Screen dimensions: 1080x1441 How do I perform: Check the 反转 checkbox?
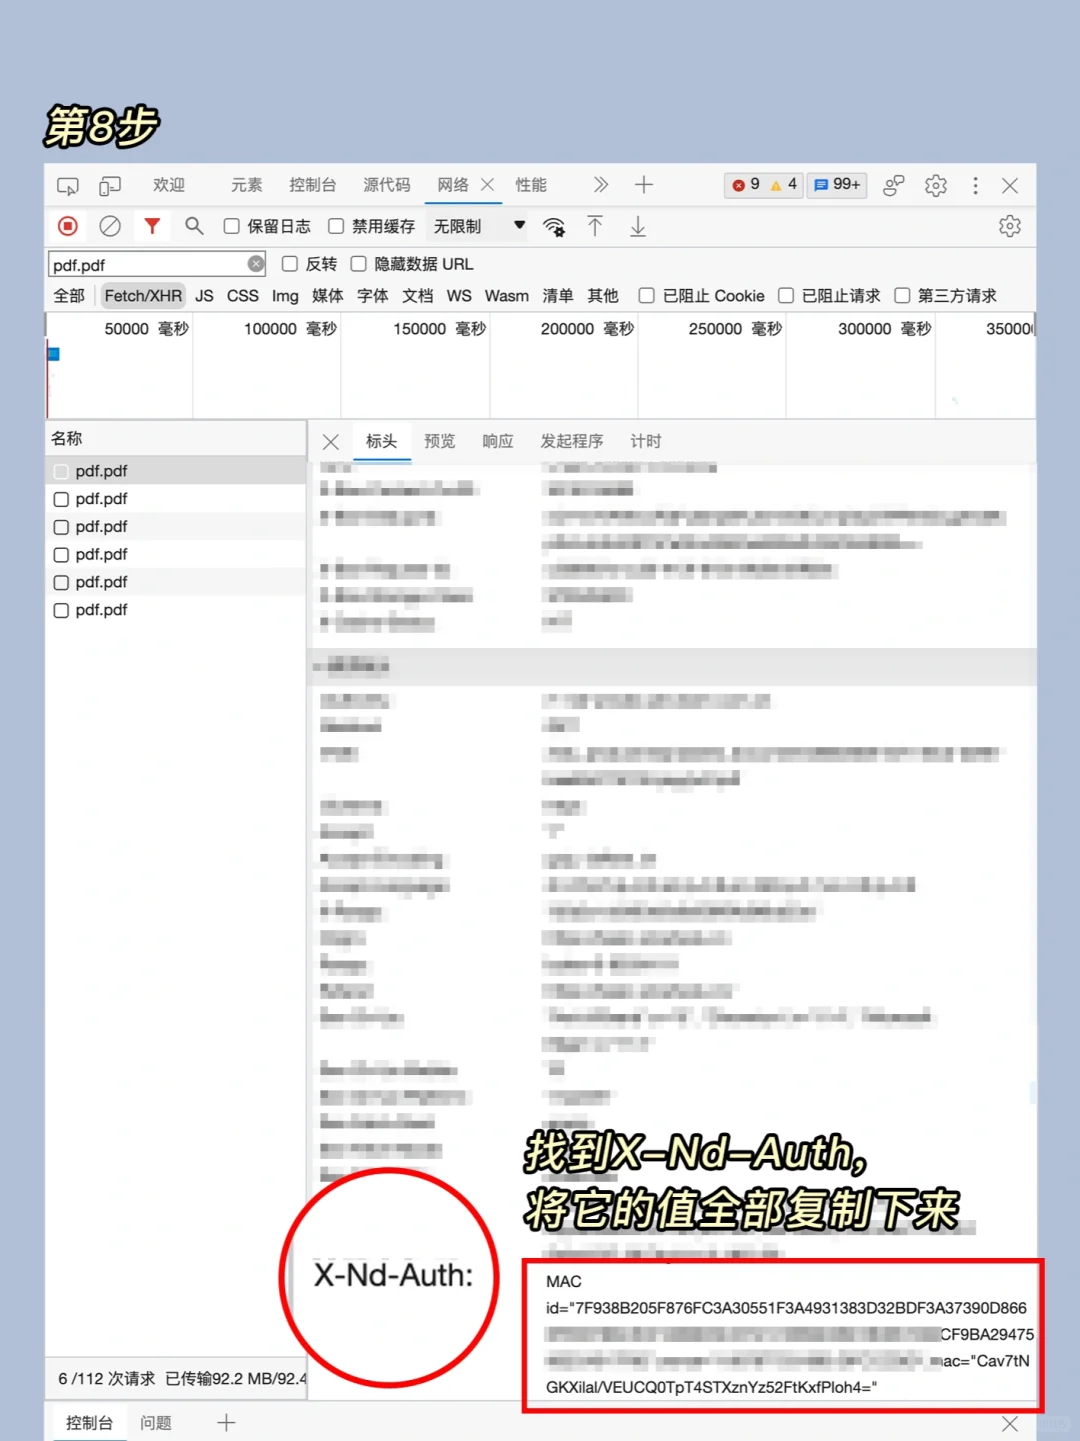[x=290, y=264]
